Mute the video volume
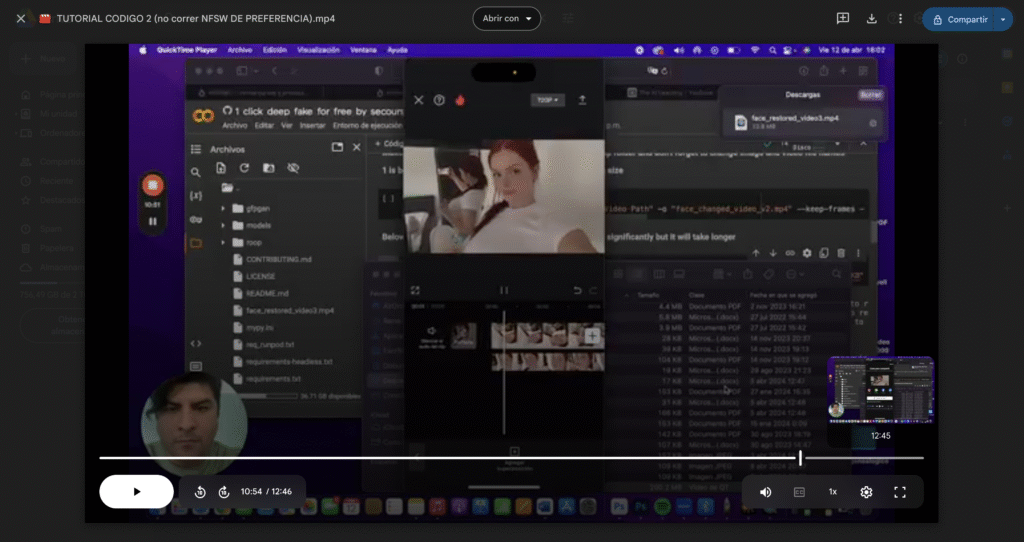The width and height of the screenshot is (1024, 542). tap(766, 492)
